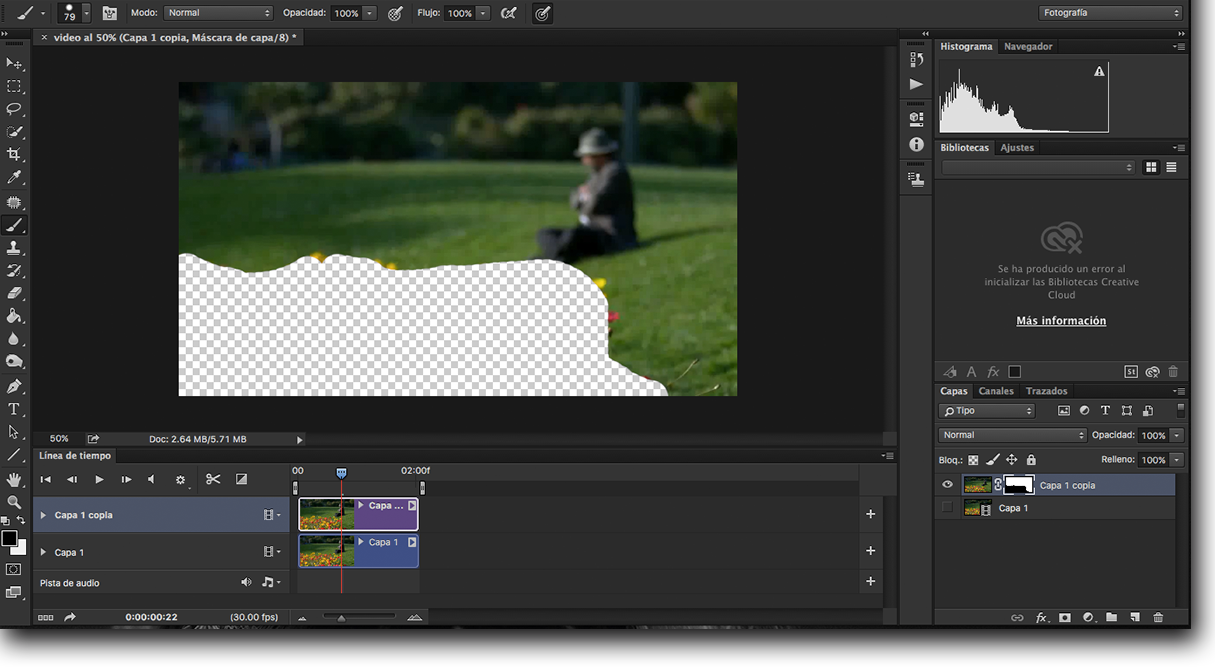Viewport: 1215px width, 670px height.
Task: Select the Lasso tool
Action: pyautogui.click(x=14, y=109)
